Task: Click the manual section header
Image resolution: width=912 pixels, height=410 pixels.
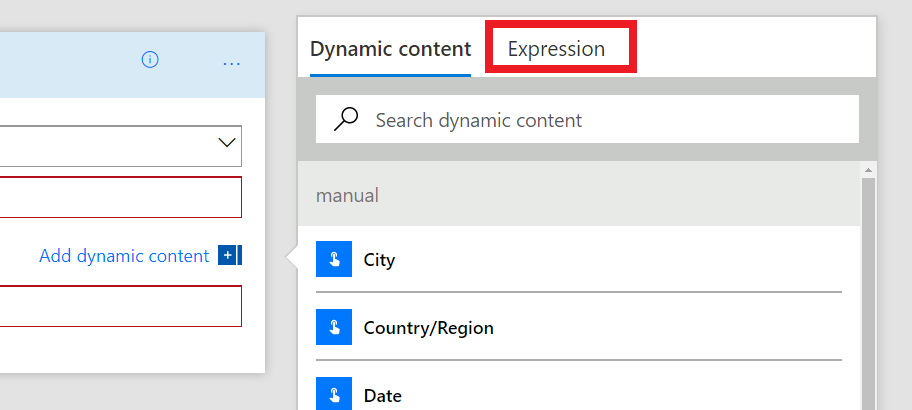Action: click(578, 195)
